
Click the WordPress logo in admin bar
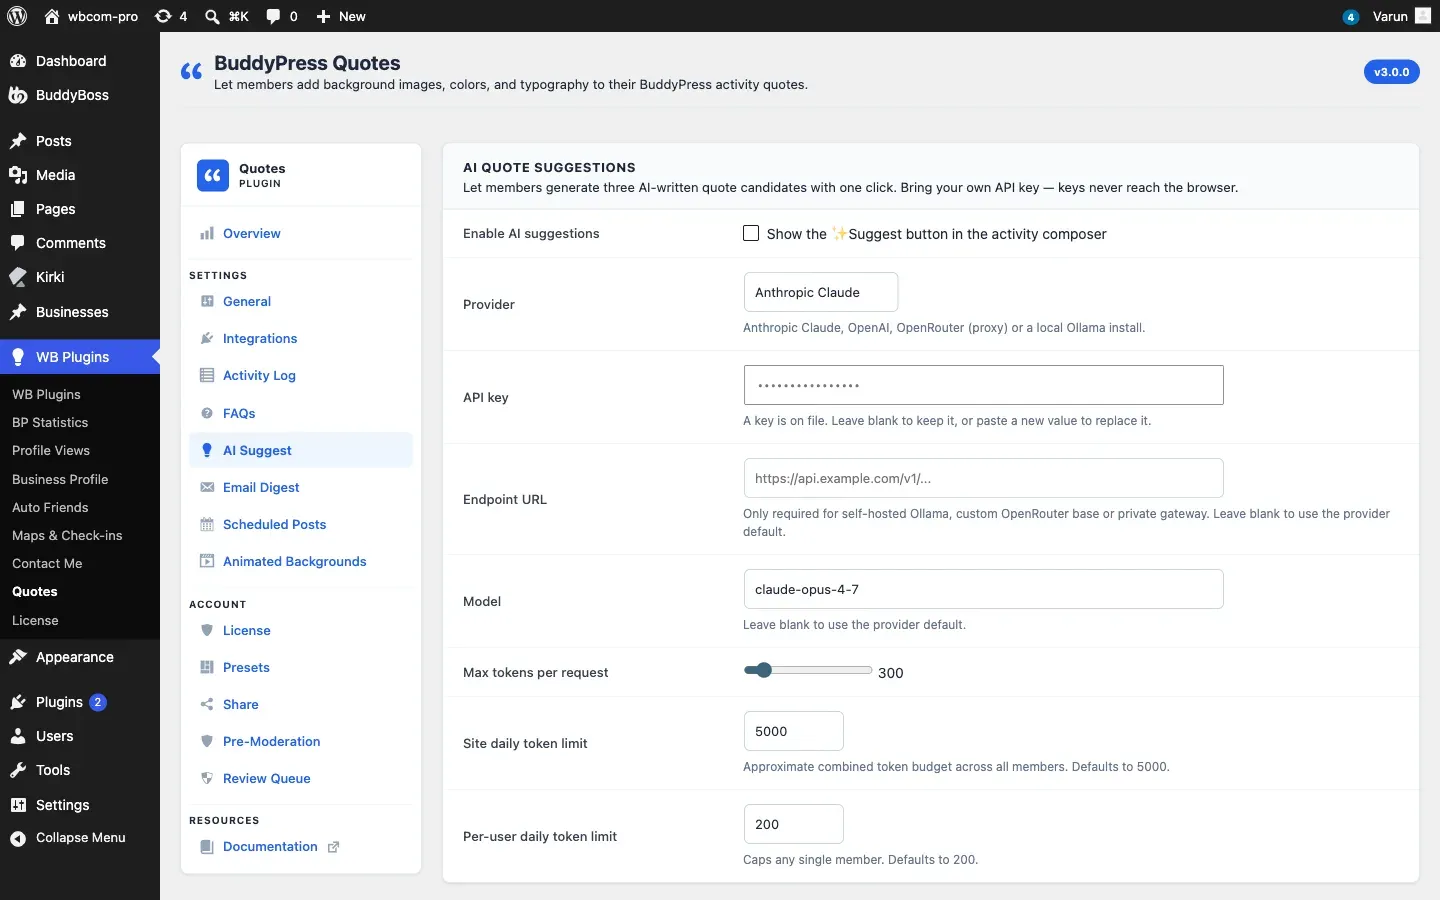click(x=17, y=16)
